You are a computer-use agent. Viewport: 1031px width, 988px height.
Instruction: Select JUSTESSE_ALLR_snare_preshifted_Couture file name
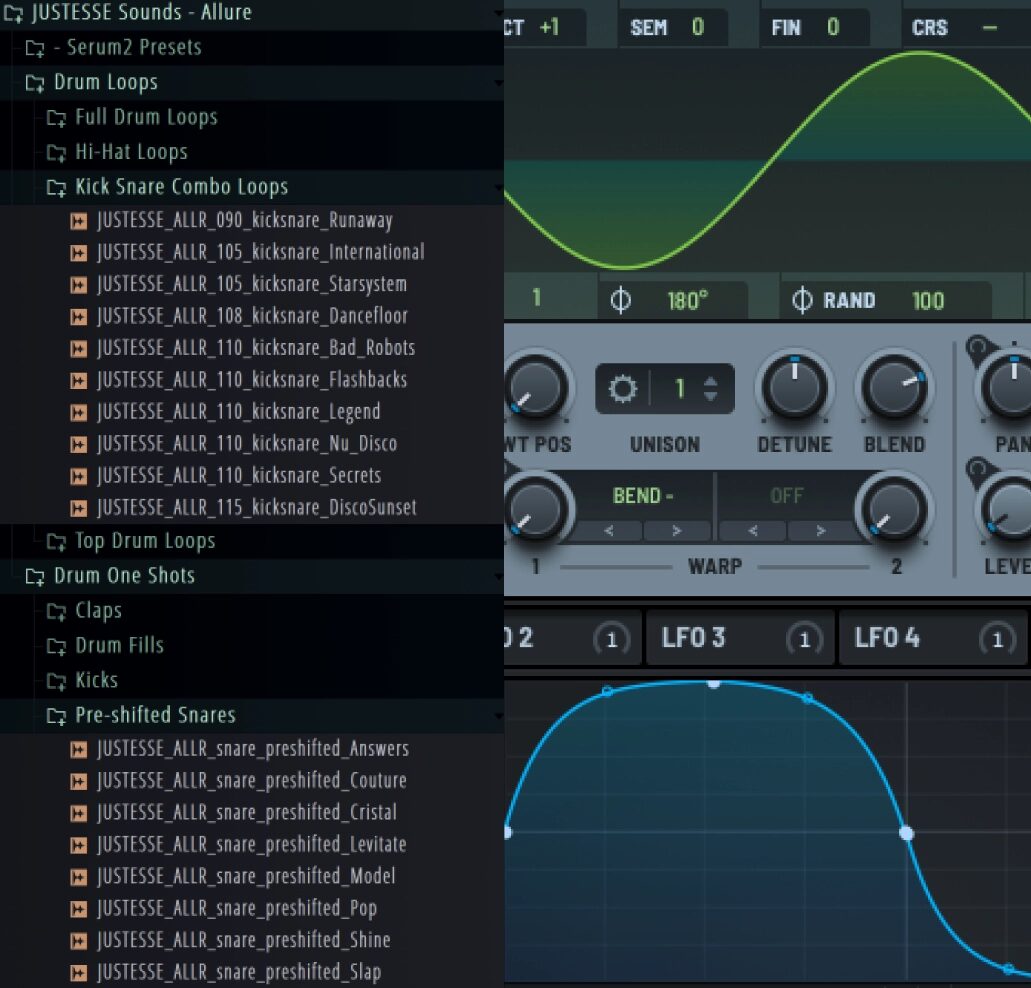(x=252, y=781)
